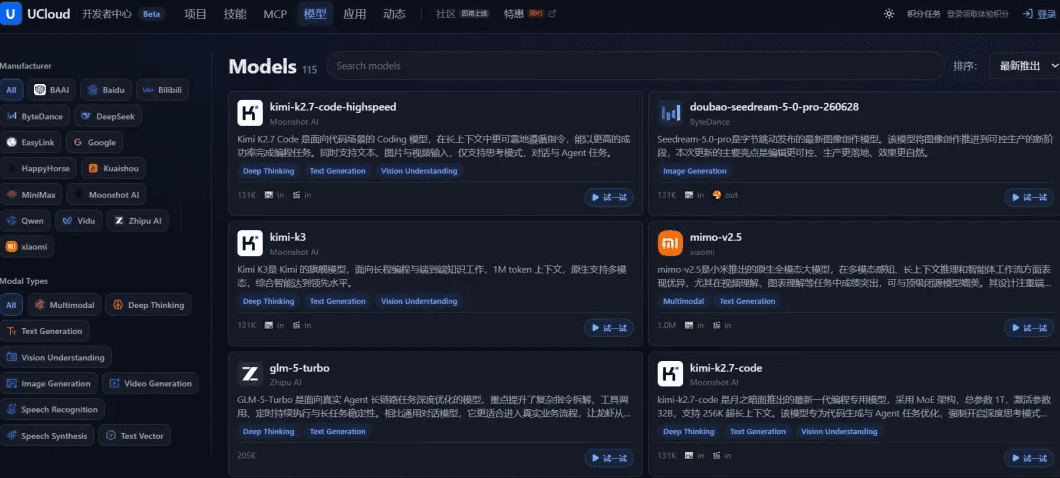Click the 积分任务 link
Image resolution: width=1060 pixels, height=478 pixels.
tap(923, 14)
